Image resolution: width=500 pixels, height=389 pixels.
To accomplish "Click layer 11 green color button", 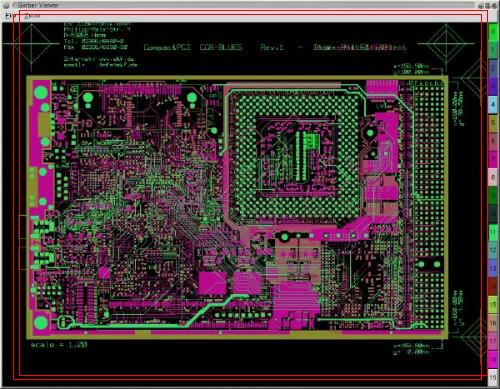I will point(493,232).
